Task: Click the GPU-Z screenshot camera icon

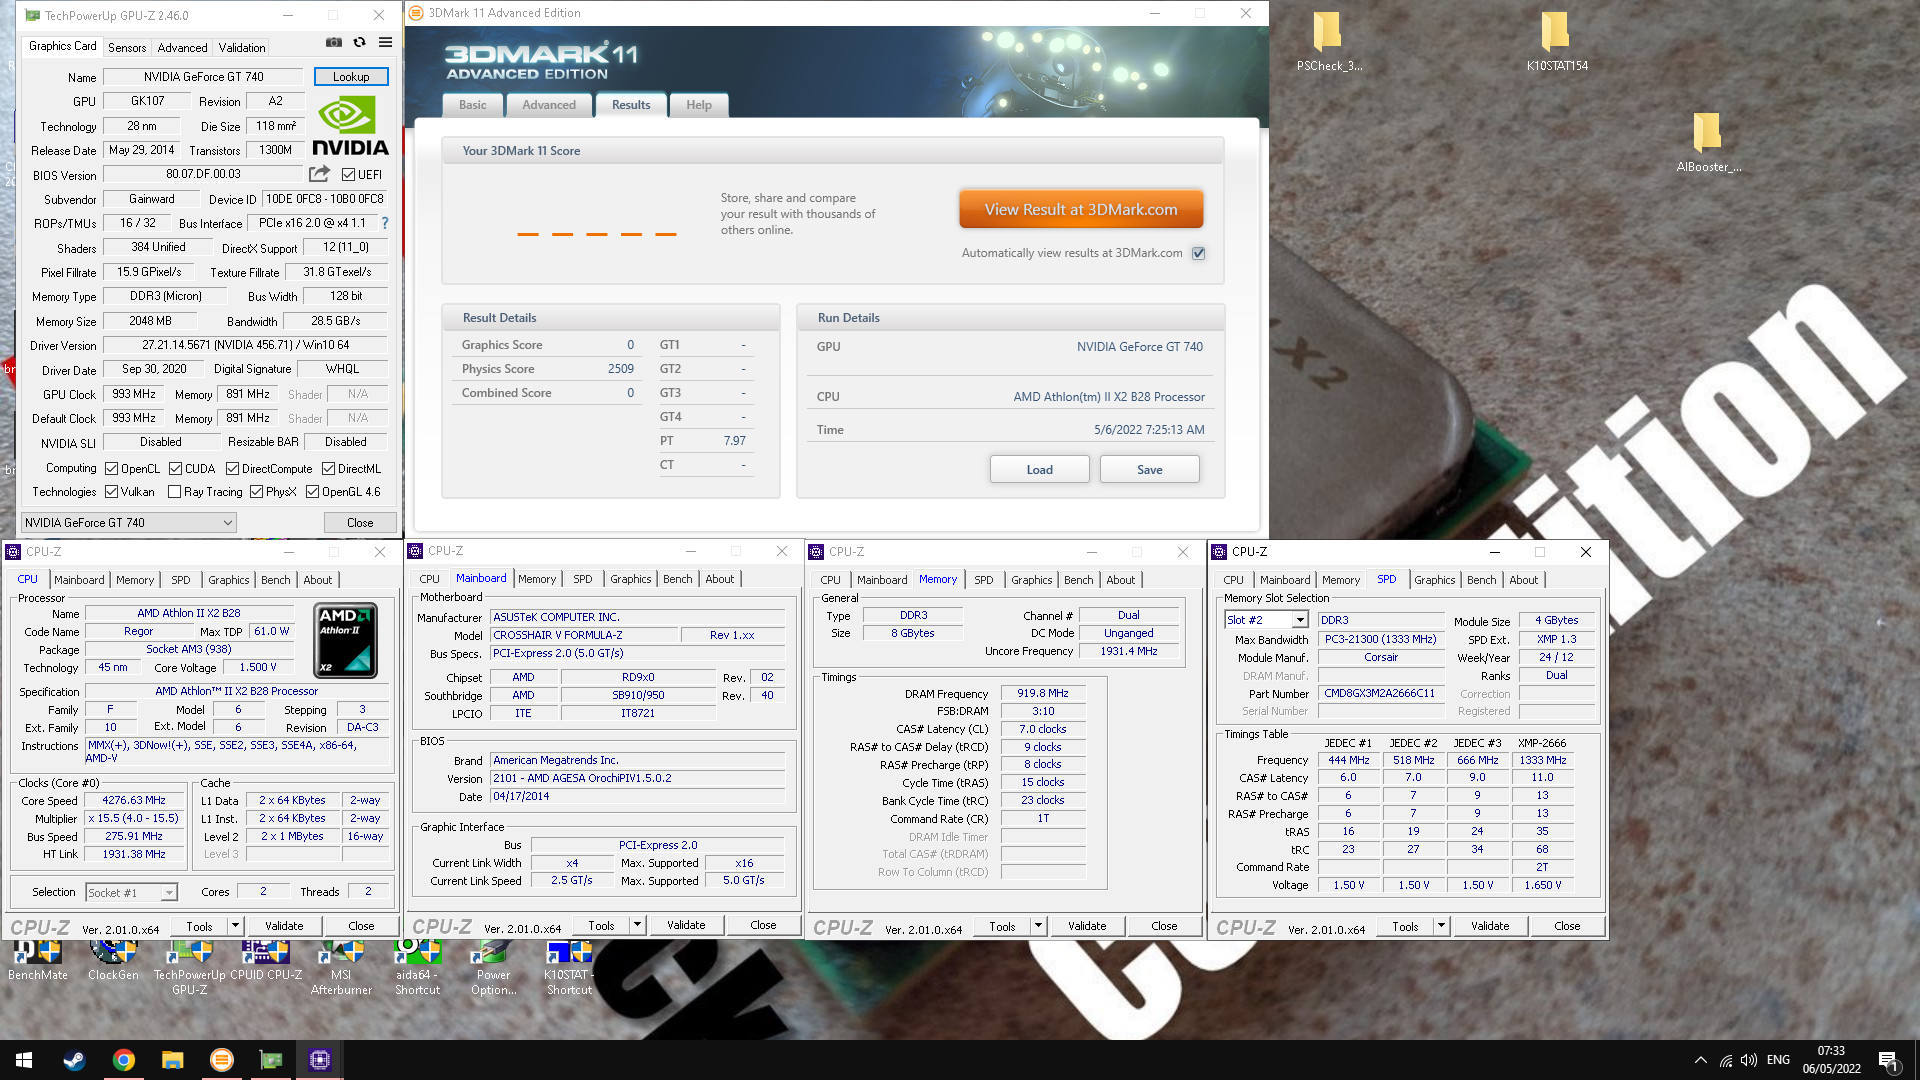Action: click(x=334, y=43)
